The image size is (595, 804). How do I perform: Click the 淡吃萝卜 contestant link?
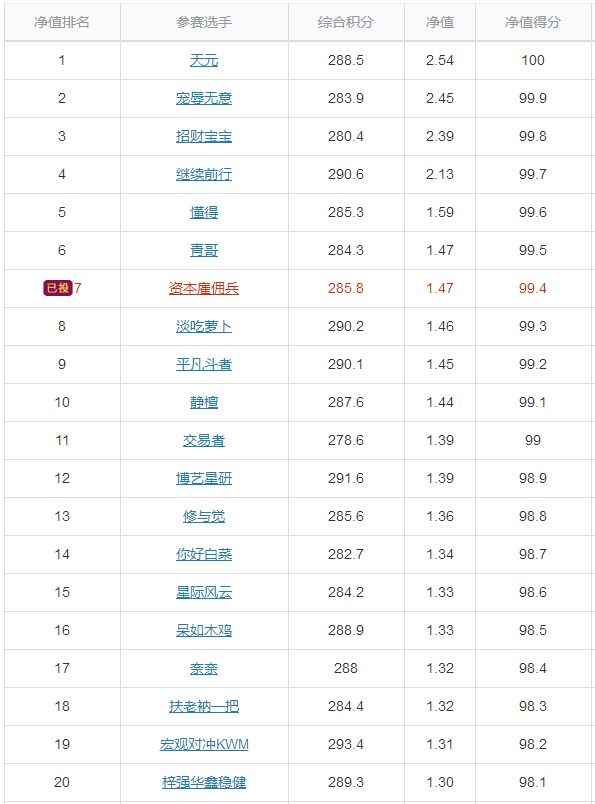coord(204,326)
